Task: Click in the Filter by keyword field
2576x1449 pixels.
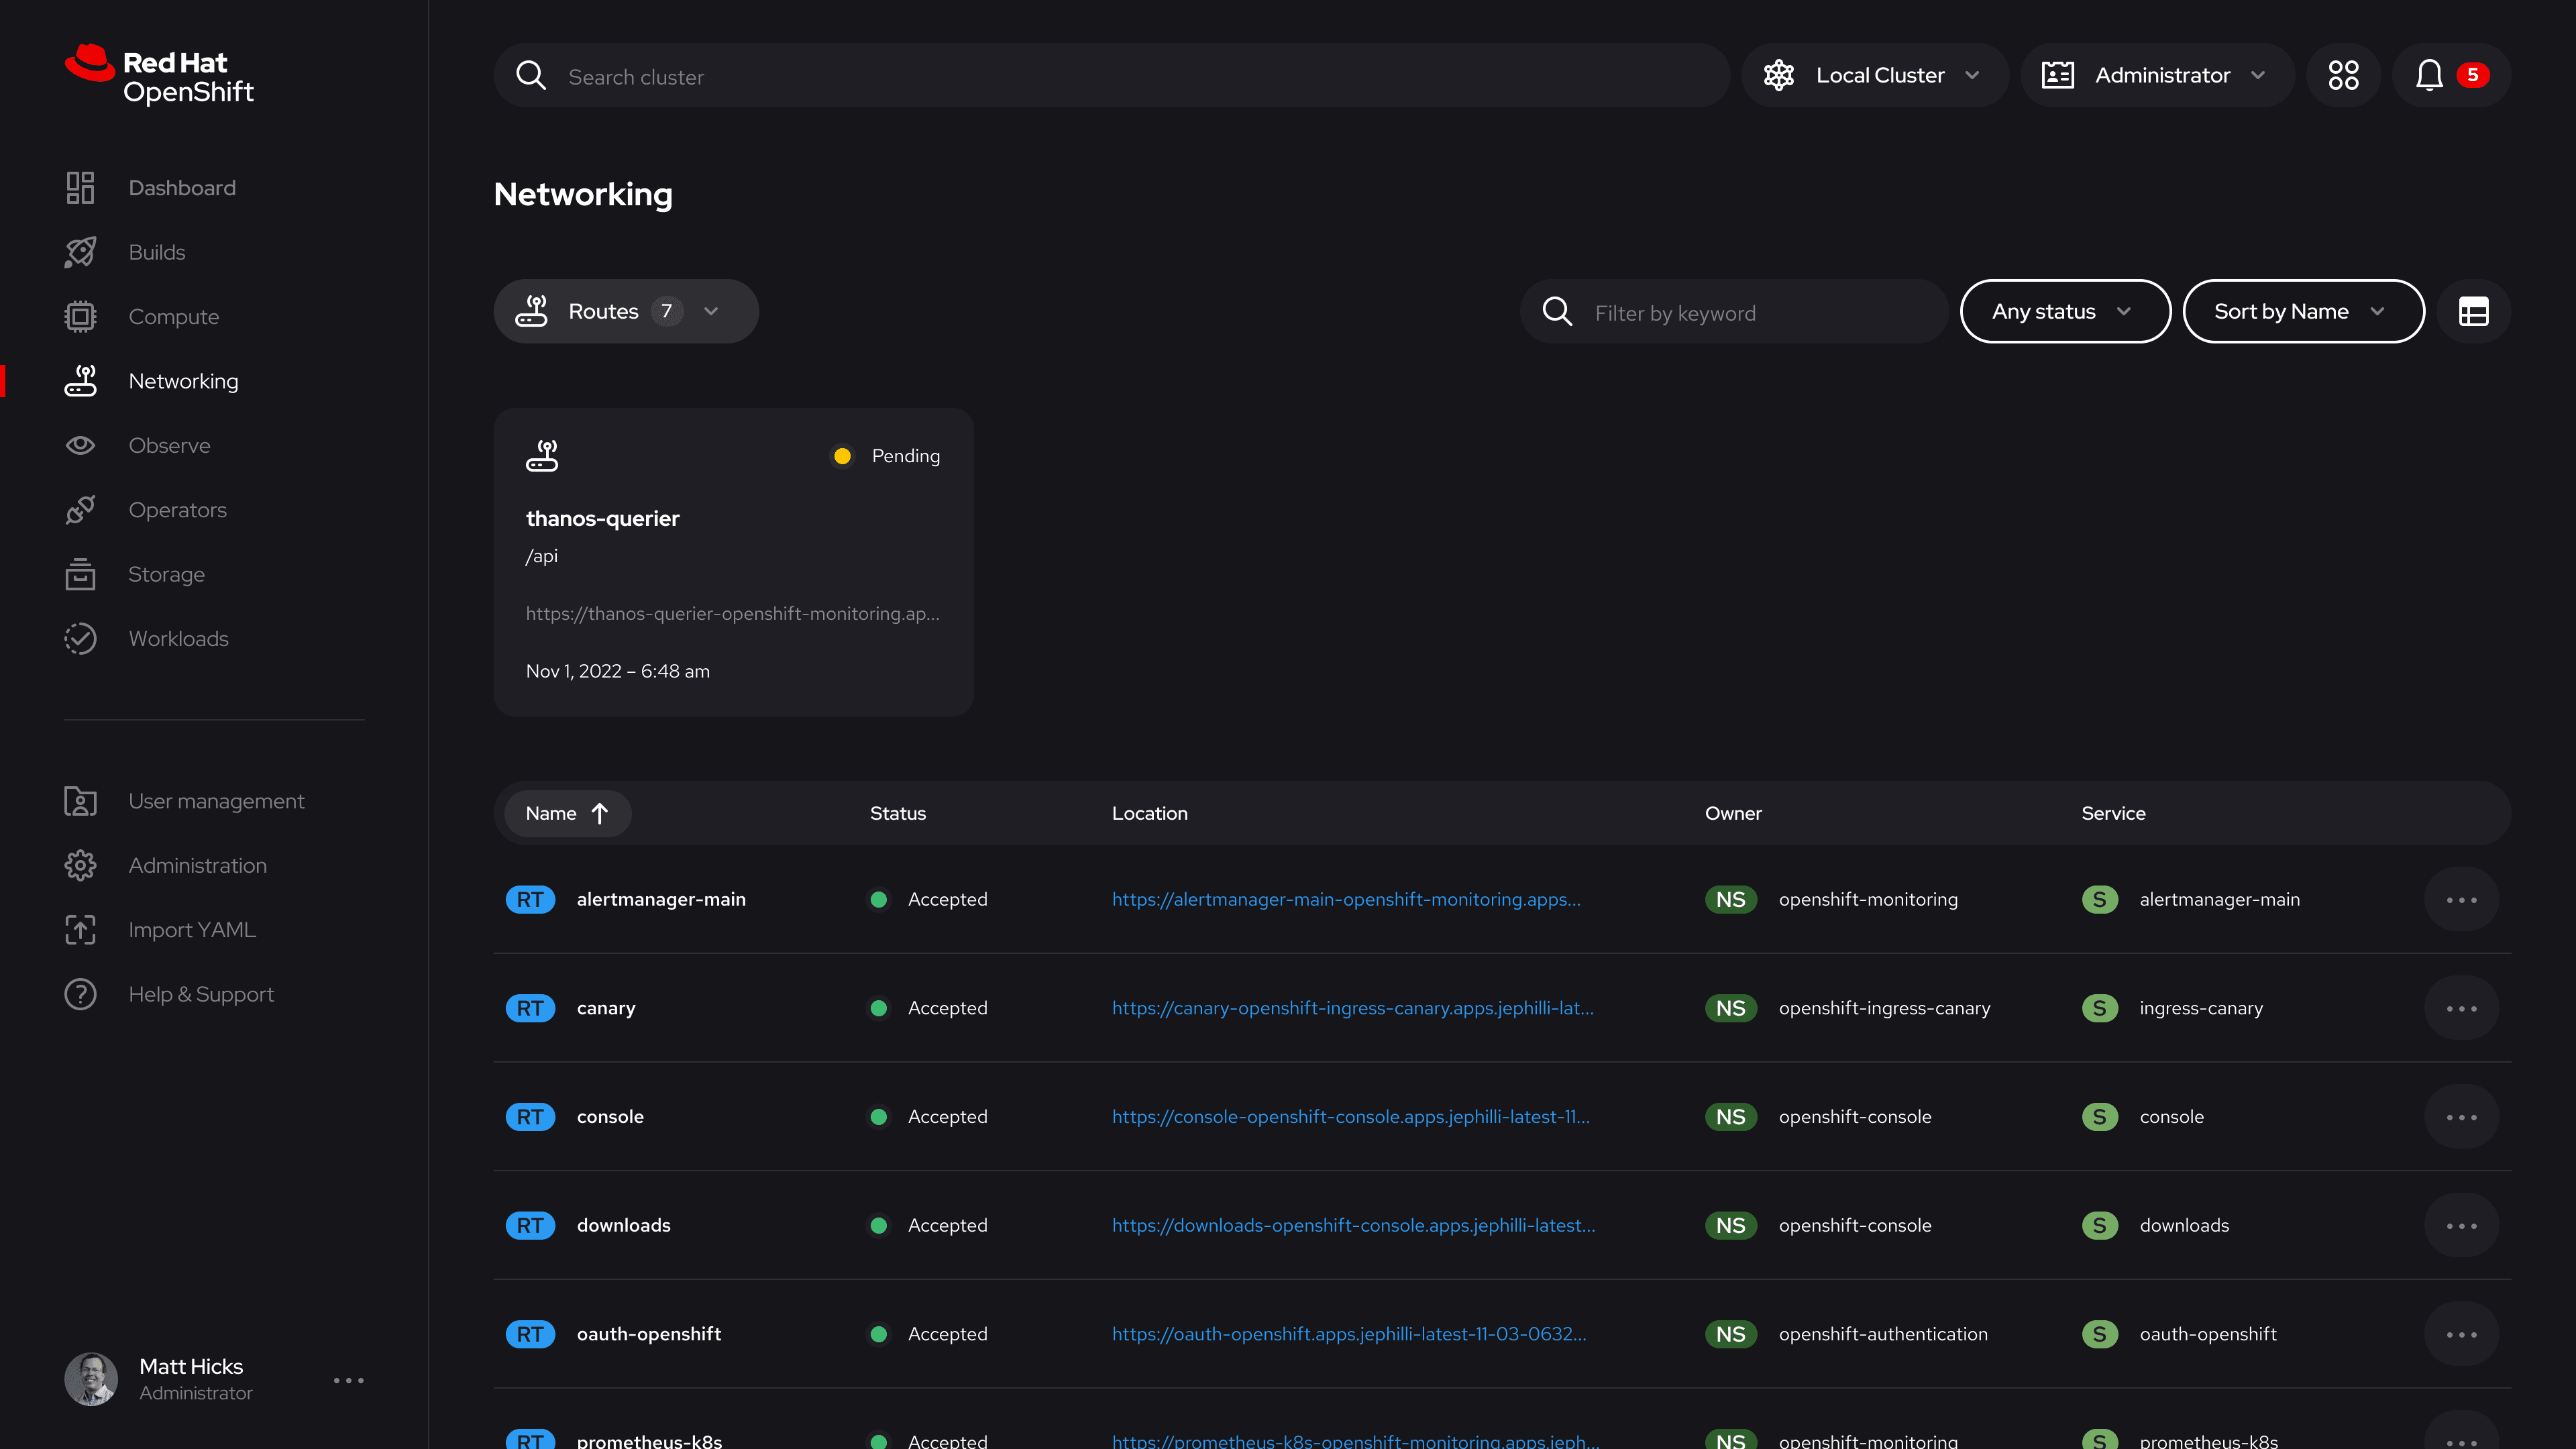Action: 1734,312
